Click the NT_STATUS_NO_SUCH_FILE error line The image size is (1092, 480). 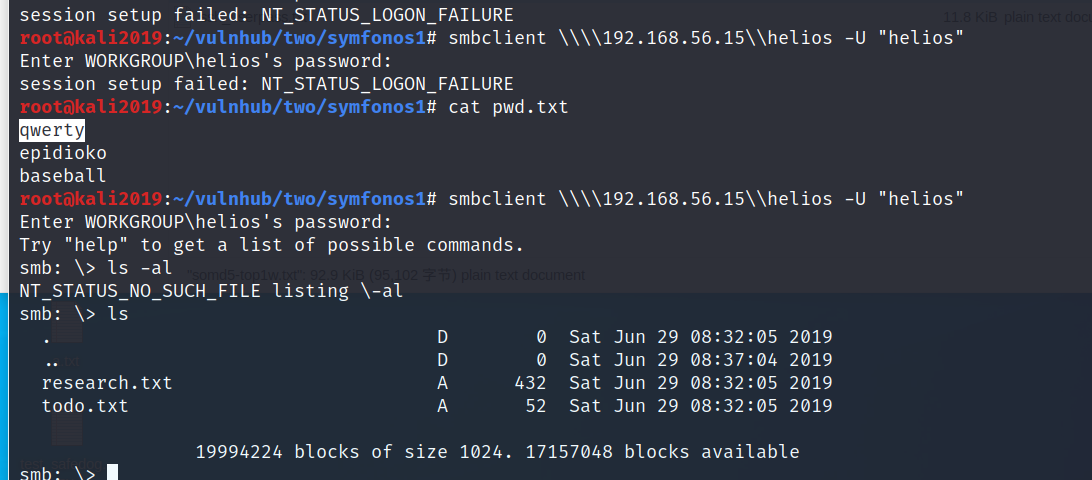[211, 291]
